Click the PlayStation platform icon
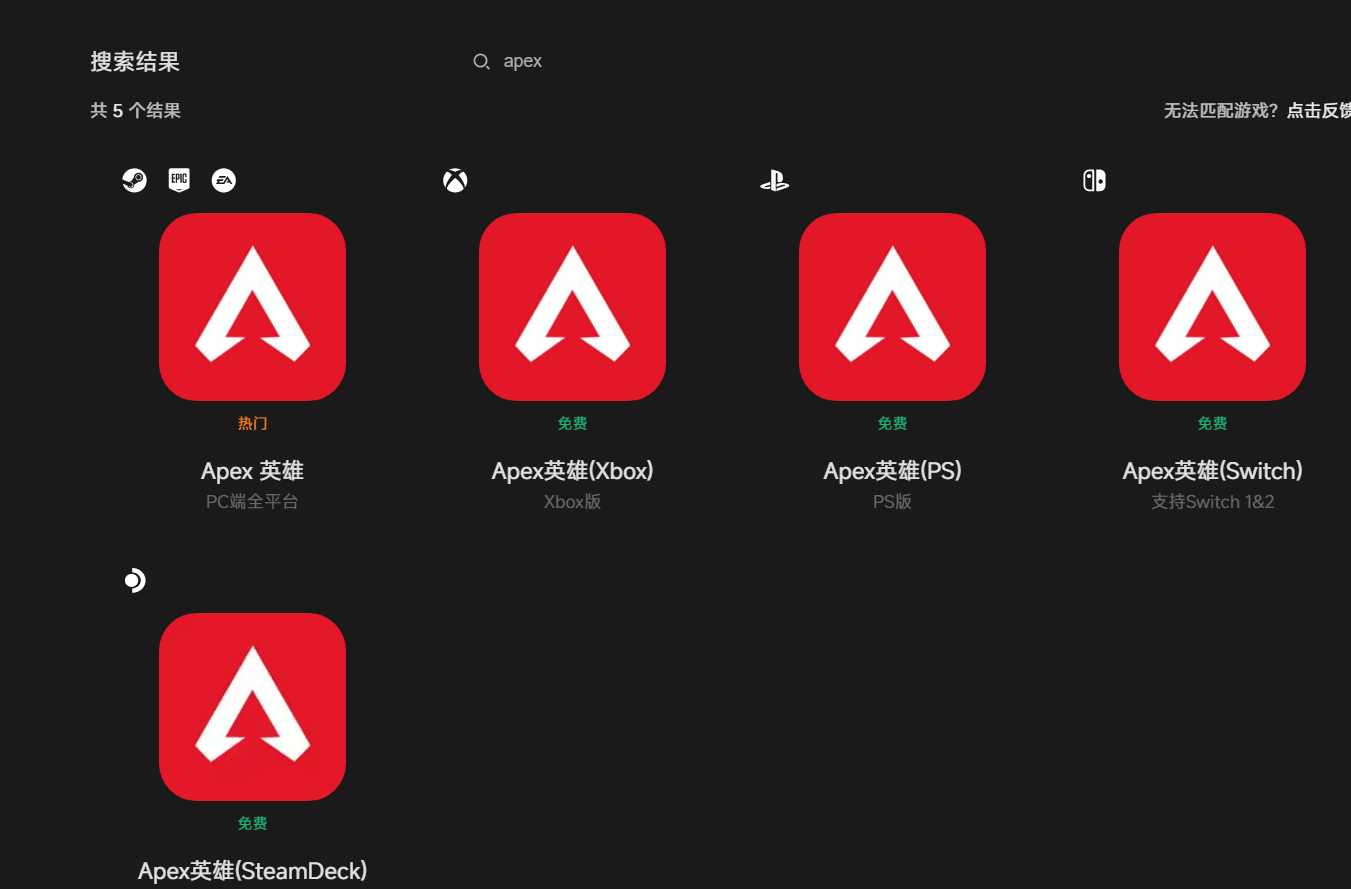This screenshot has width=1351, height=889. (x=774, y=181)
